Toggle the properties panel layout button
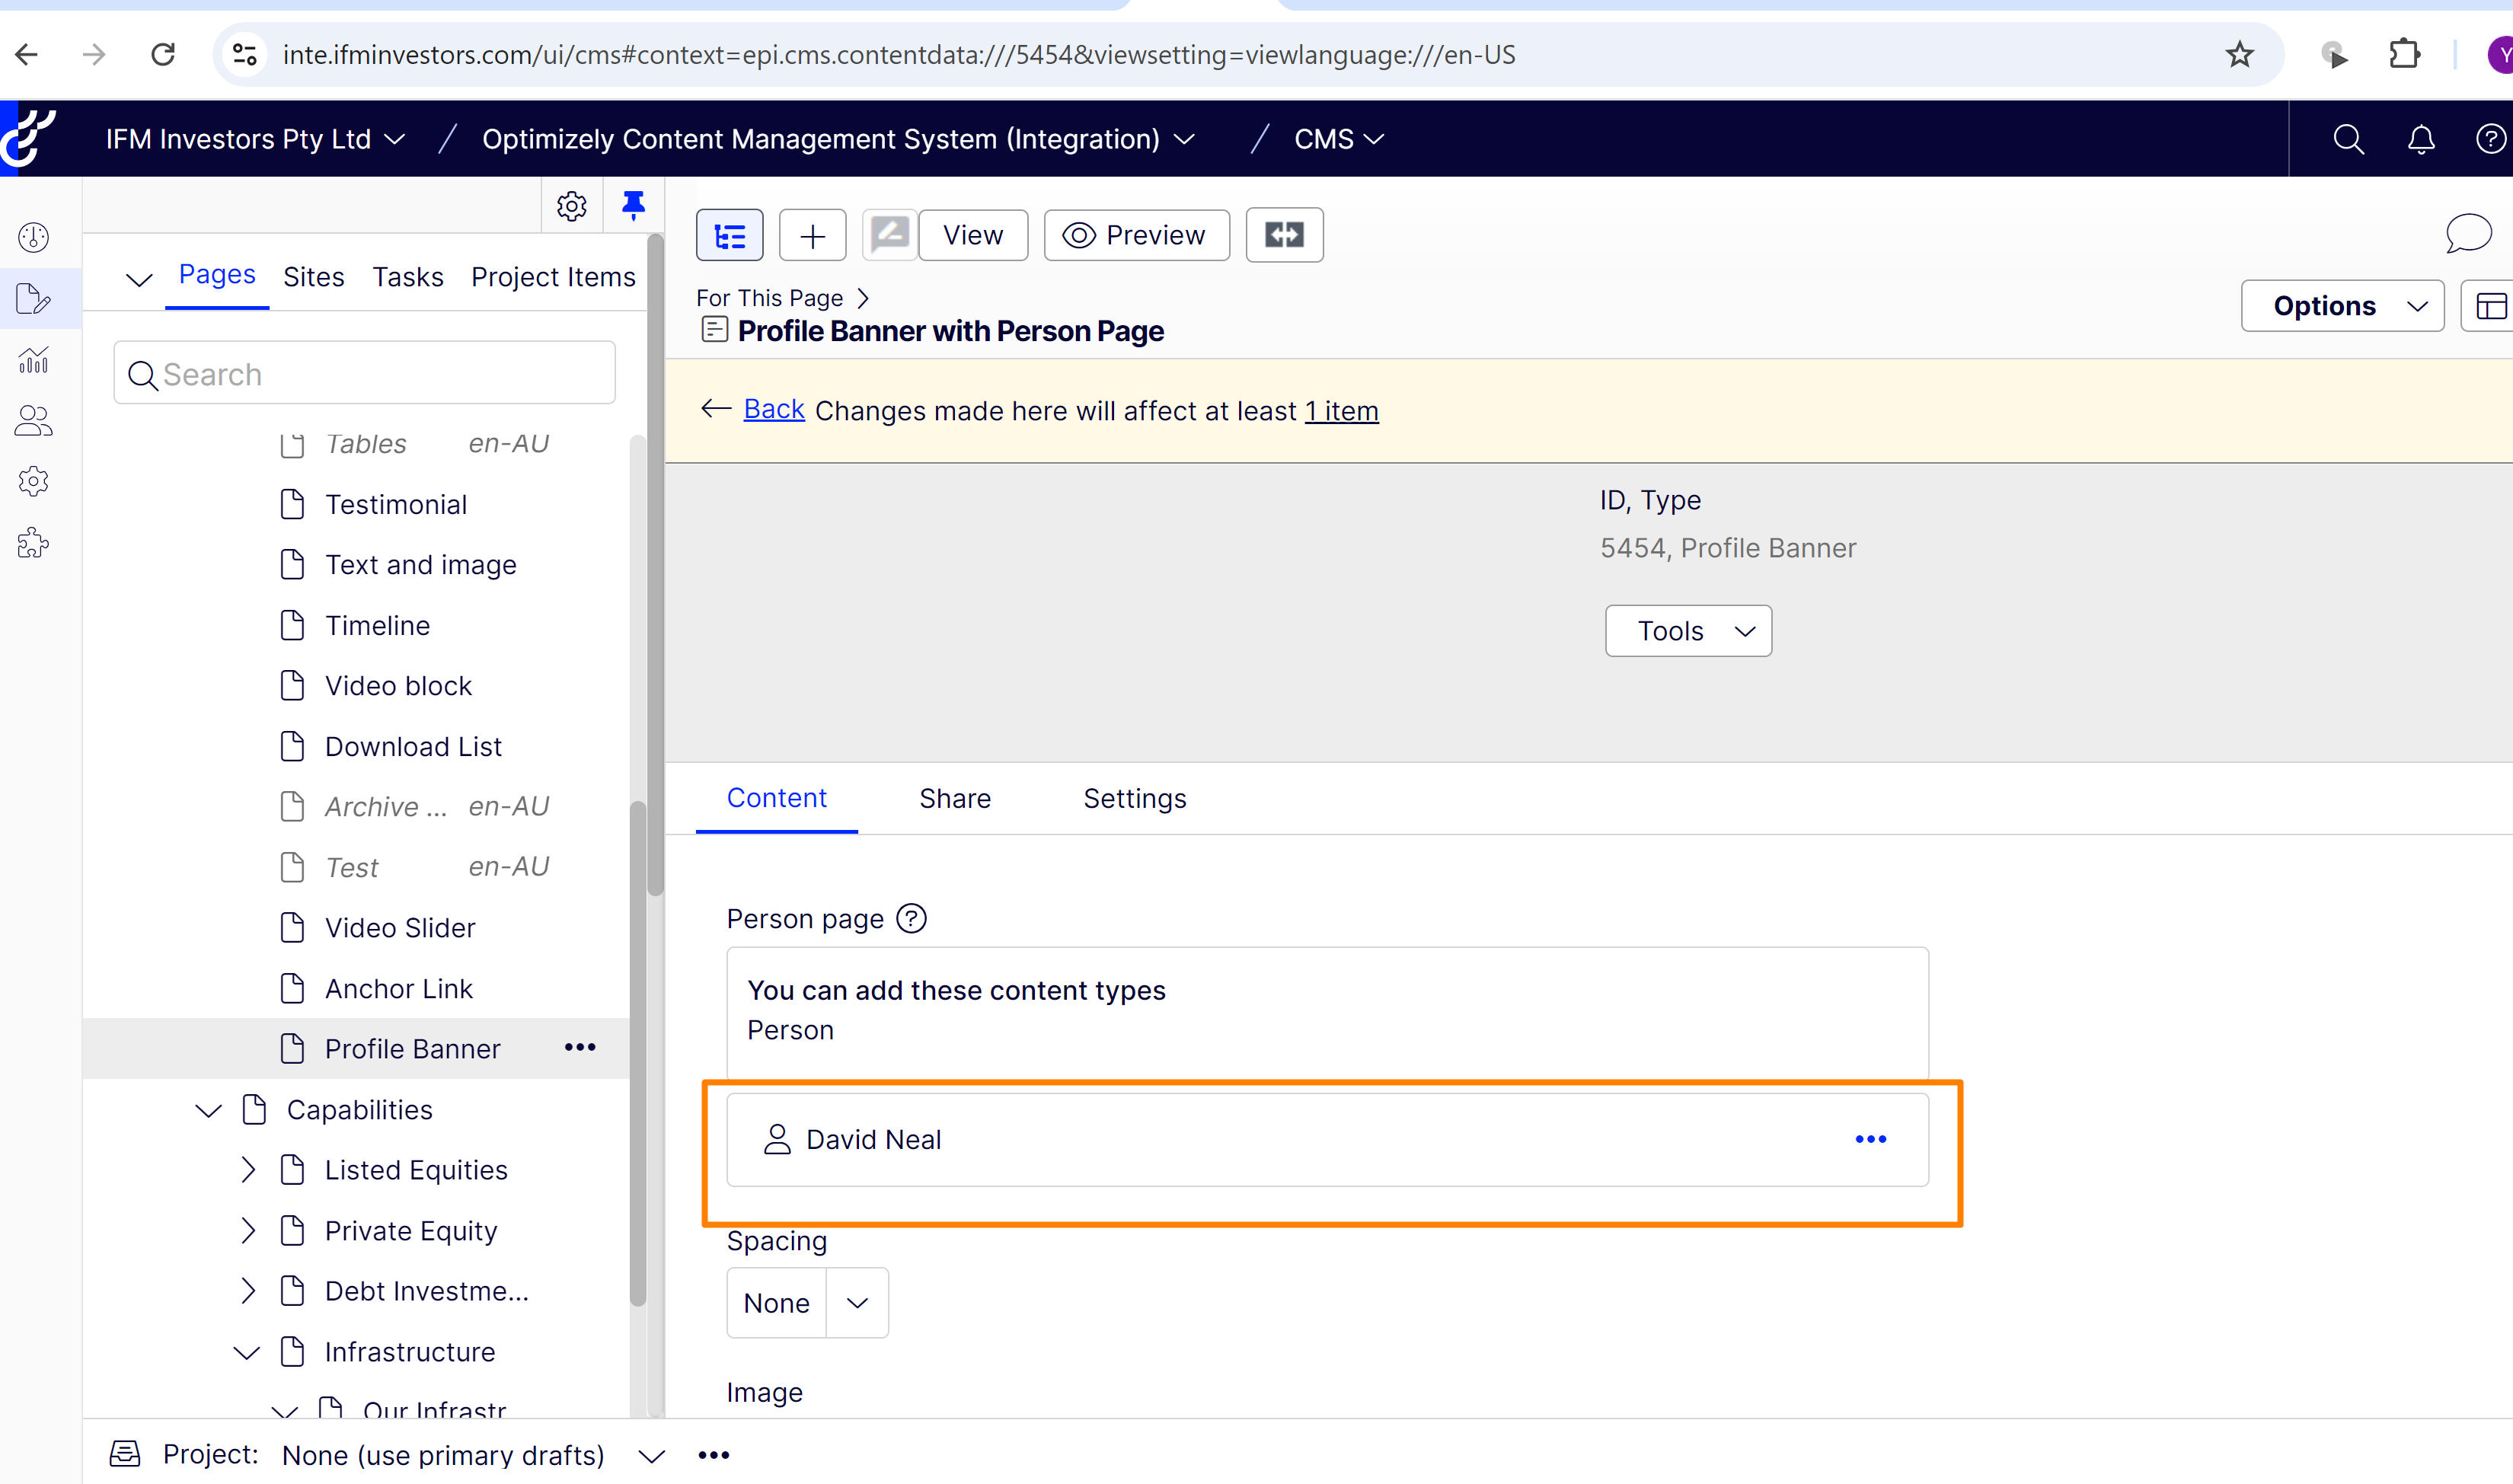 [2490, 306]
